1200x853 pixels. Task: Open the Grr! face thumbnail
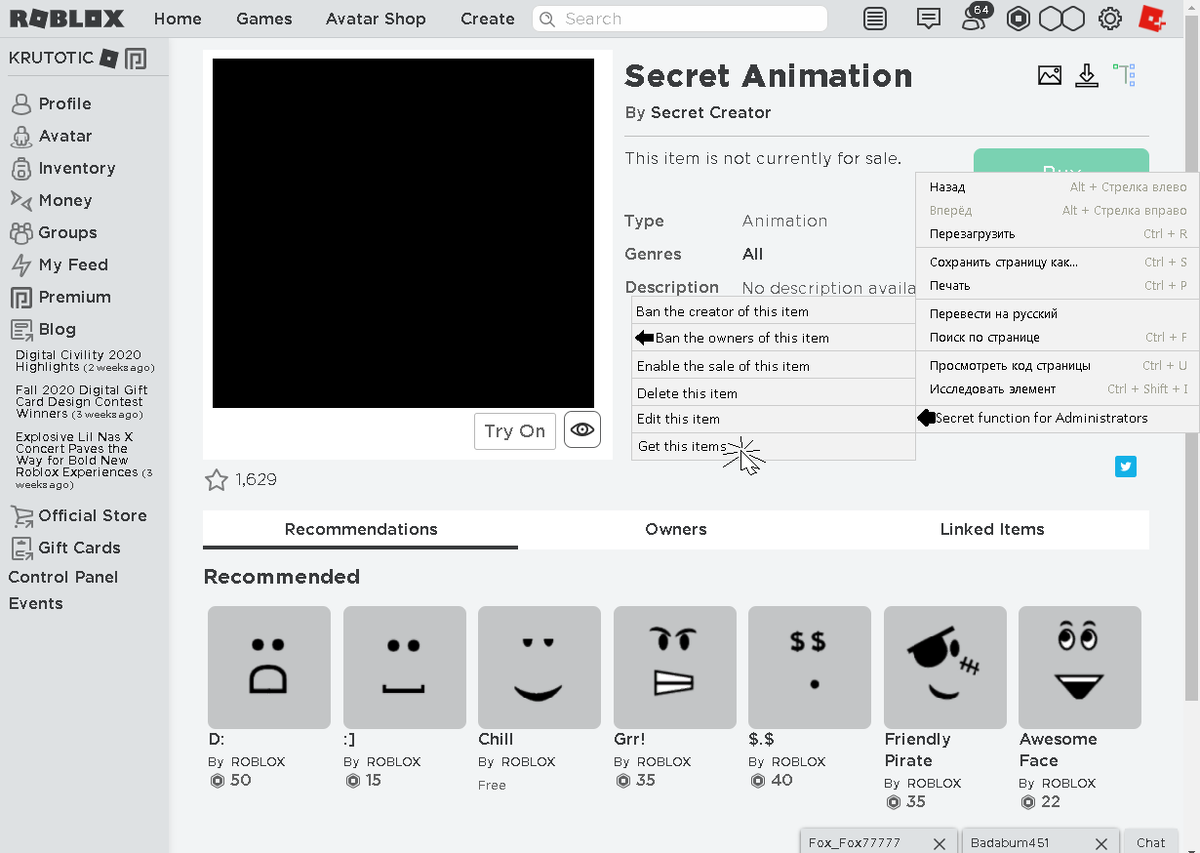(675, 667)
